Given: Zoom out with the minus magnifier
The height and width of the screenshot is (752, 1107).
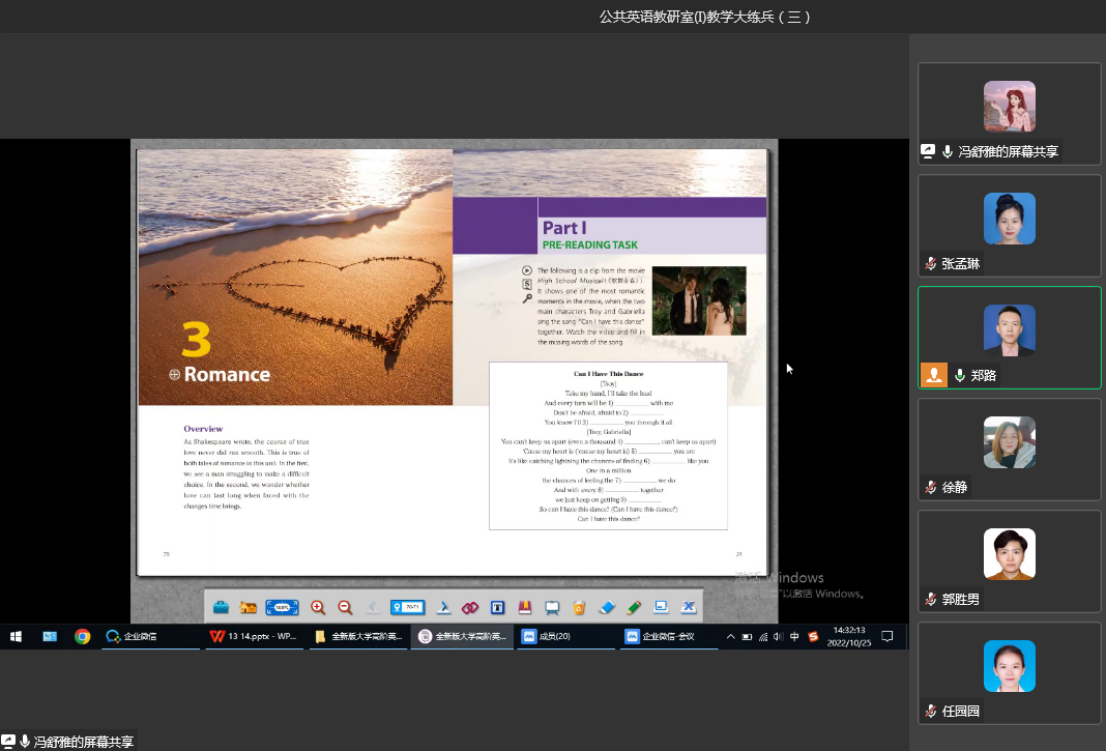Looking at the screenshot, I should click(345, 607).
